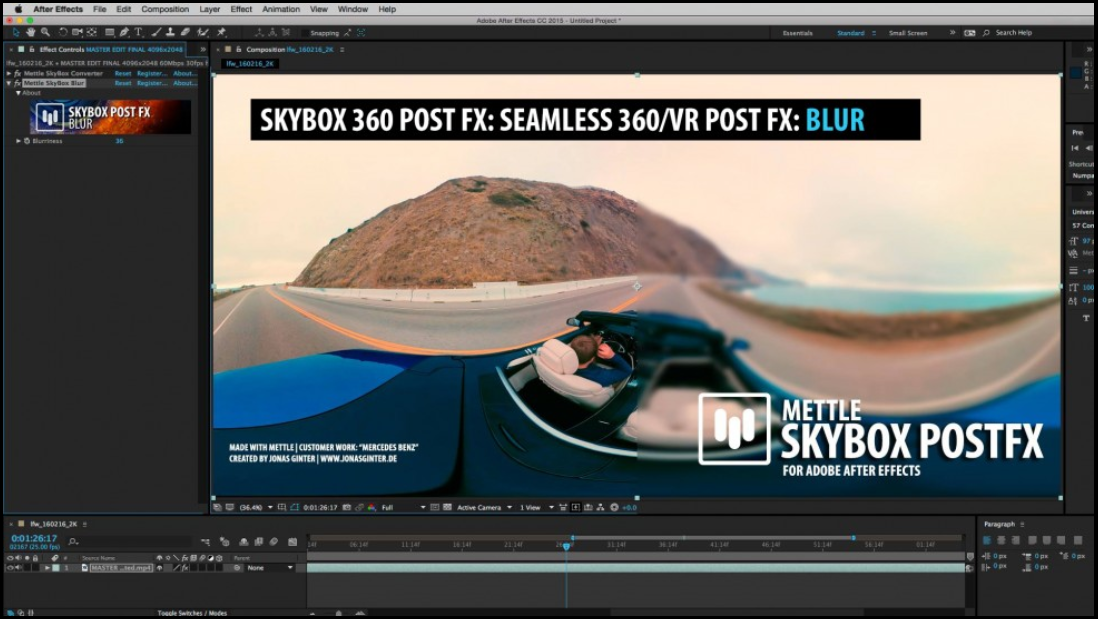Viewport: 1098px width, 619px height.
Task: Select the Pan Behind anchor point tool
Action: [92, 32]
